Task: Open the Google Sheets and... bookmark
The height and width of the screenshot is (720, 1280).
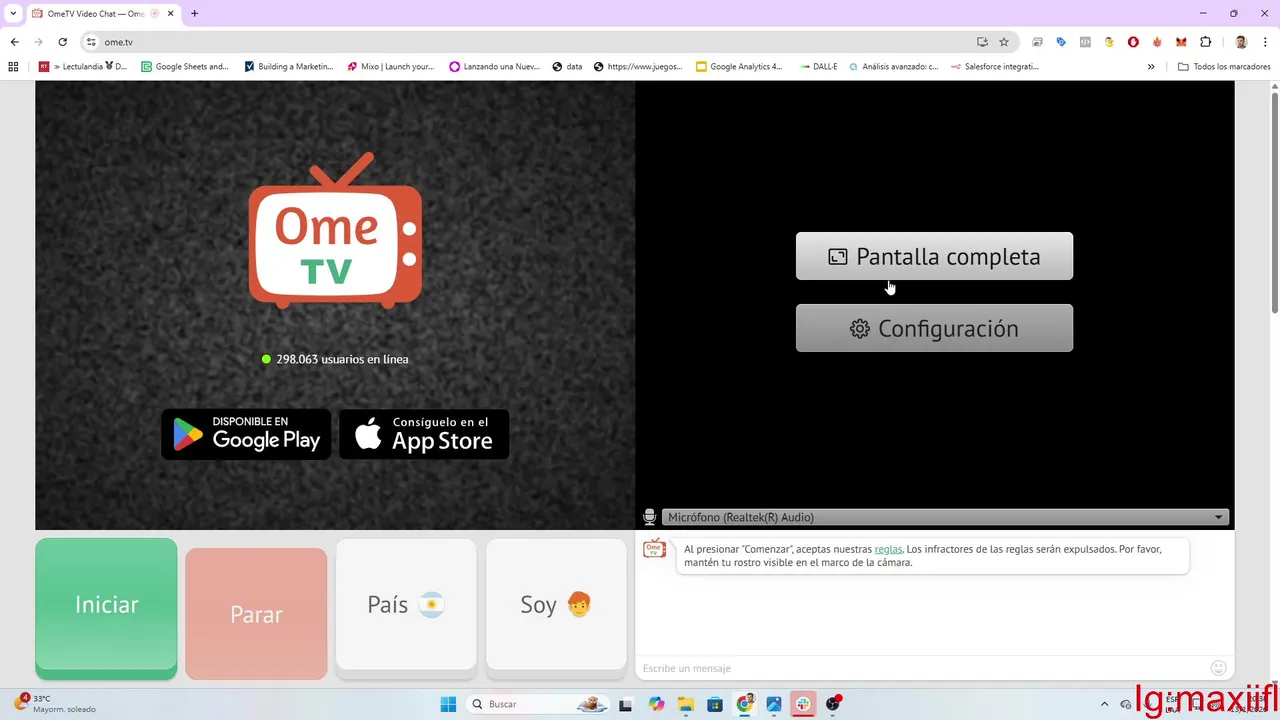Action: (185, 67)
